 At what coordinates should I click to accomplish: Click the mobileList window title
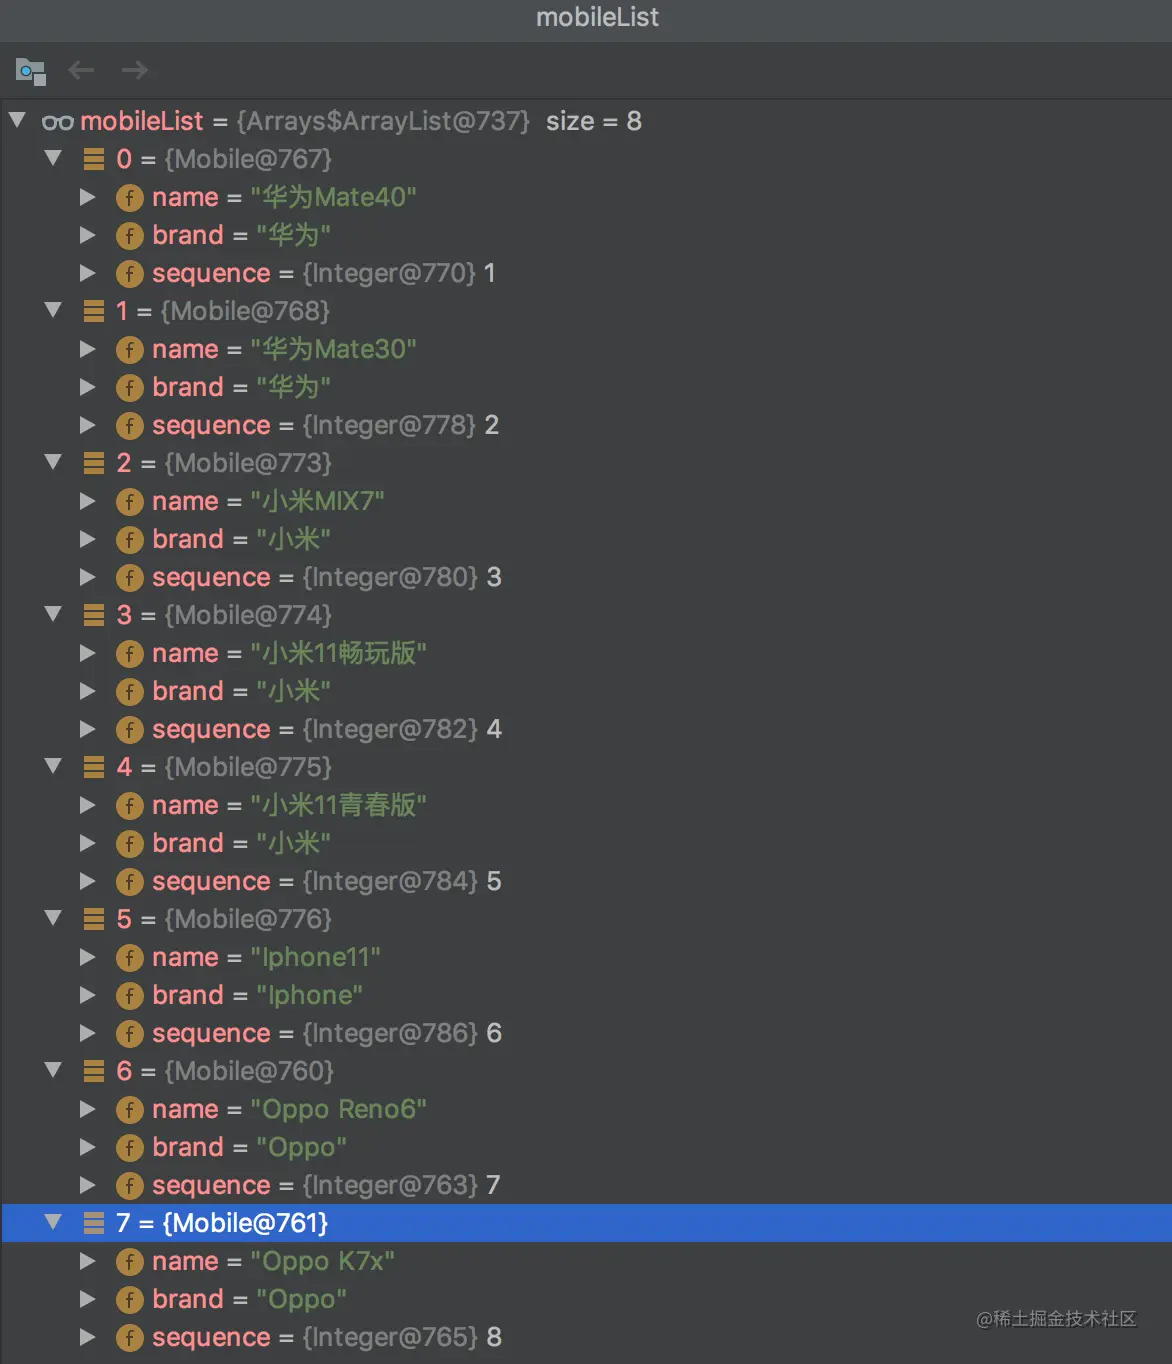pyautogui.click(x=597, y=17)
